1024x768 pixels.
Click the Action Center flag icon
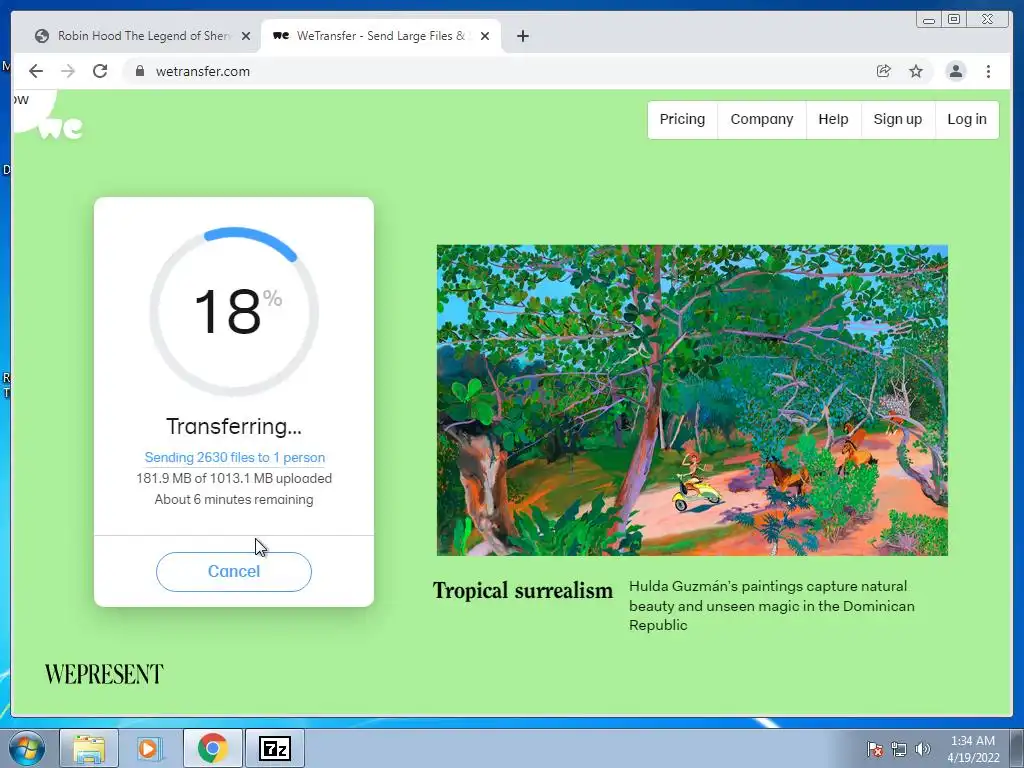coord(874,749)
